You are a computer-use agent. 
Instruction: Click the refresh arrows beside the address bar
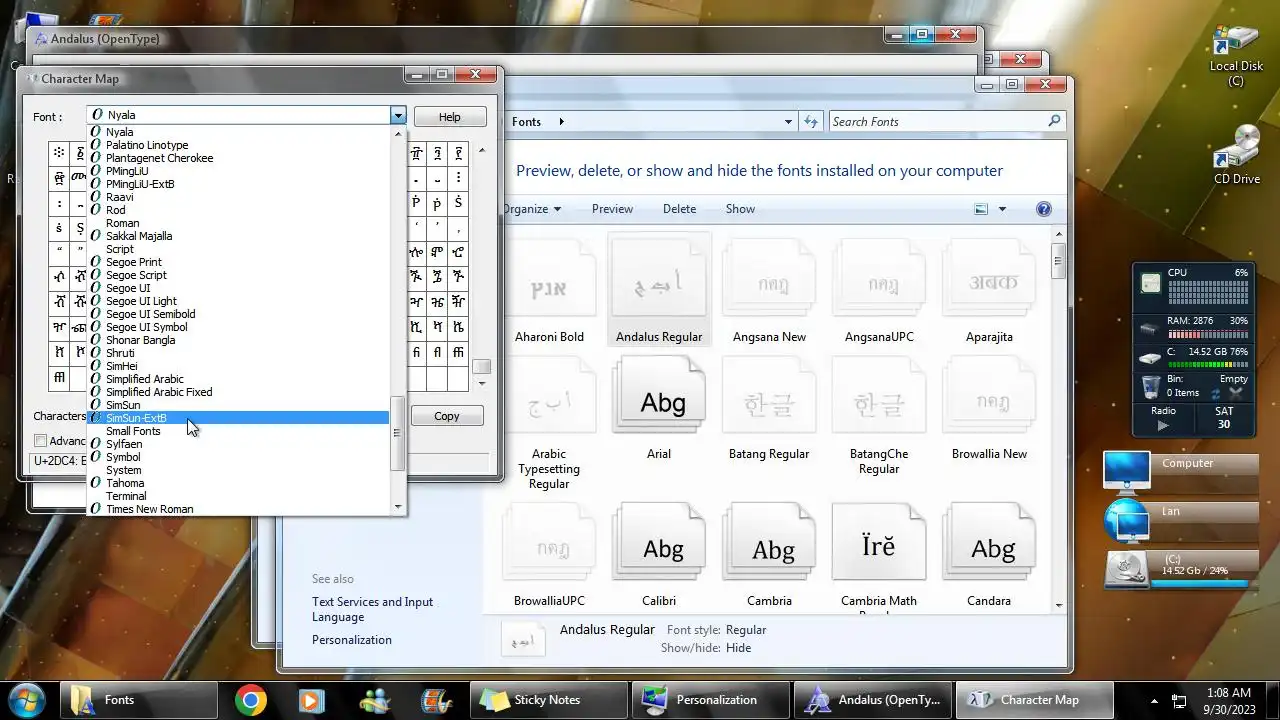[x=811, y=121]
